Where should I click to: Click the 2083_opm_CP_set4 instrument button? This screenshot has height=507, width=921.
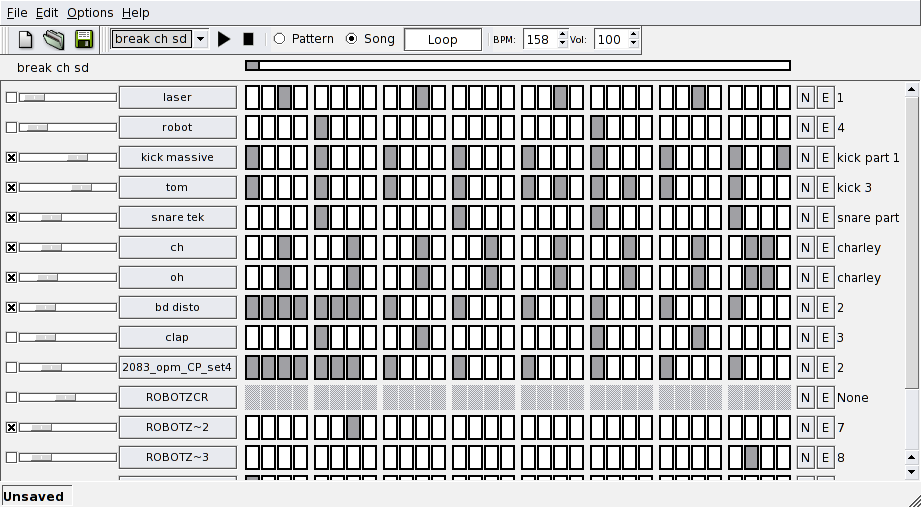tap(177, 367)
